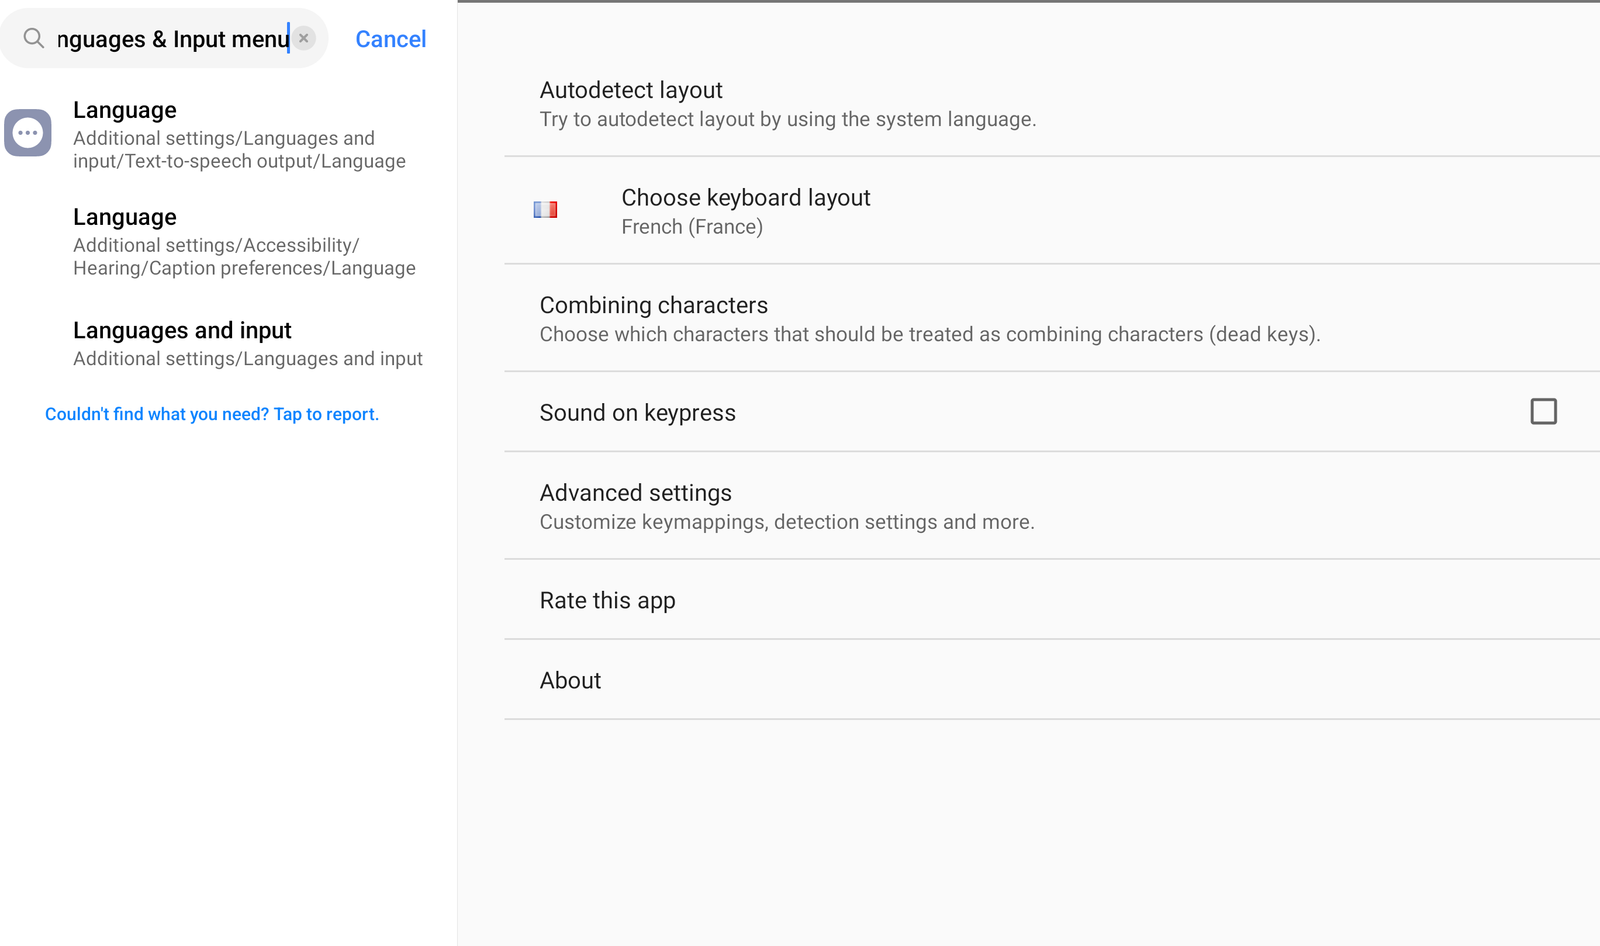1600x946 pixels.
Task: Click inside the search input field
Action: 170,39
